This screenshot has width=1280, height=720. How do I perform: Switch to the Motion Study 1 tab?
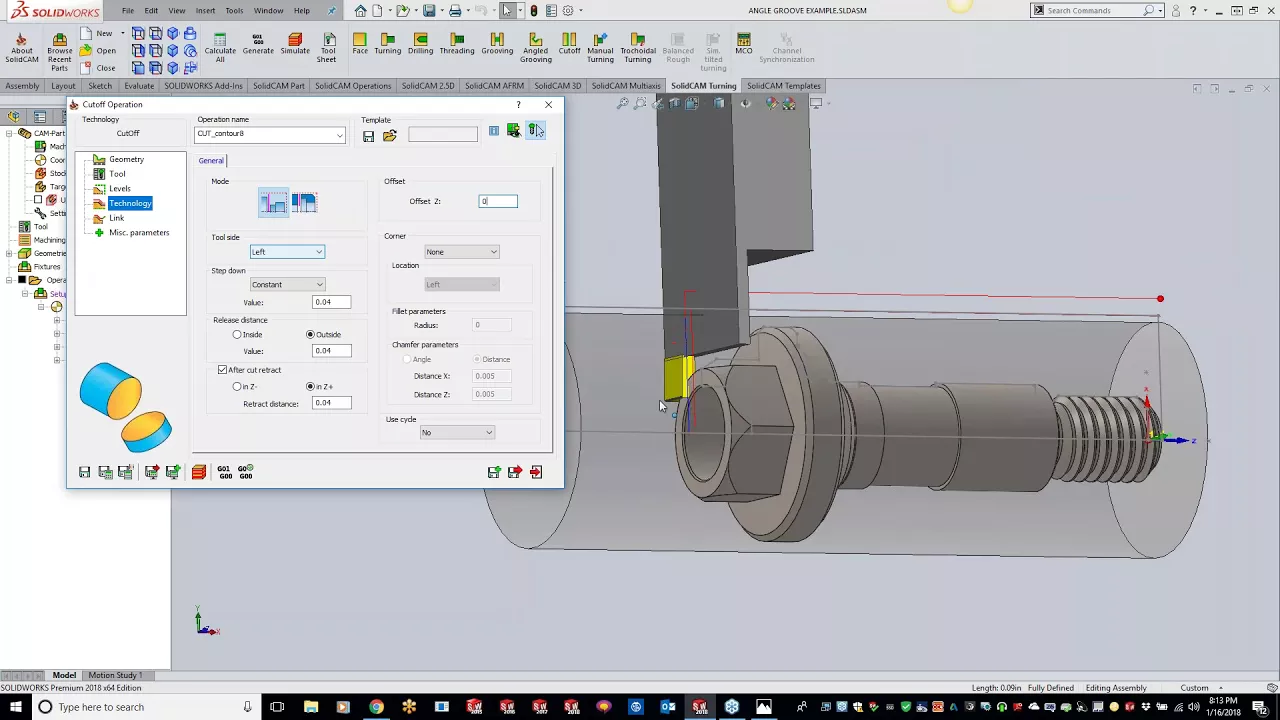115,675
